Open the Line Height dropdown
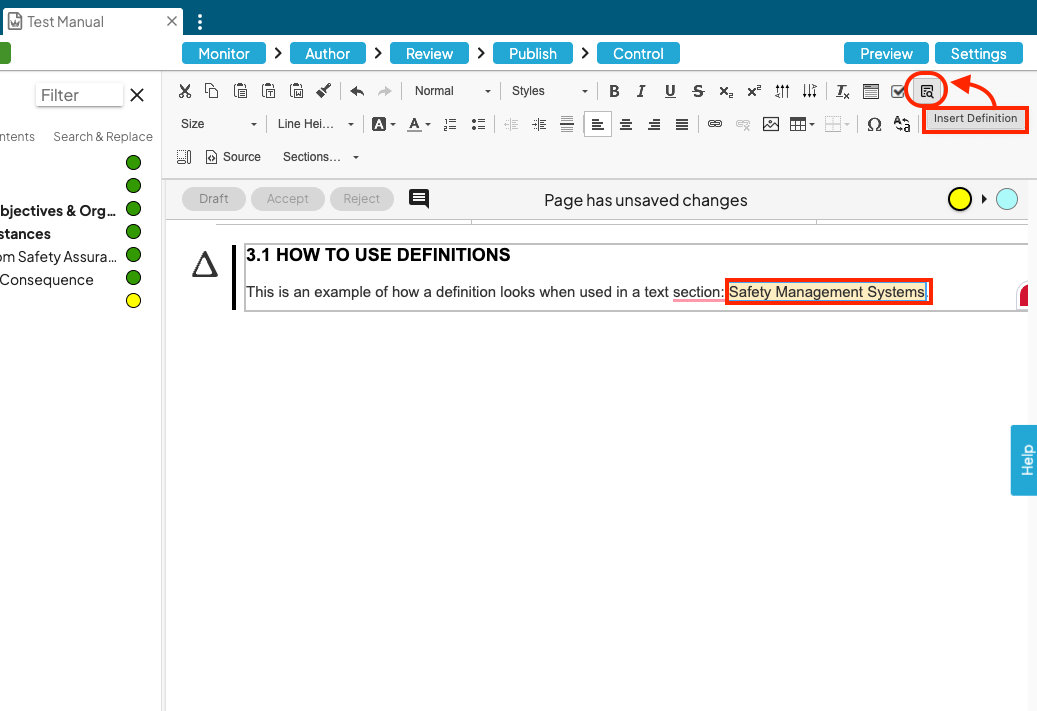This screenshot has width=1037, height=711. click(315, 124)
